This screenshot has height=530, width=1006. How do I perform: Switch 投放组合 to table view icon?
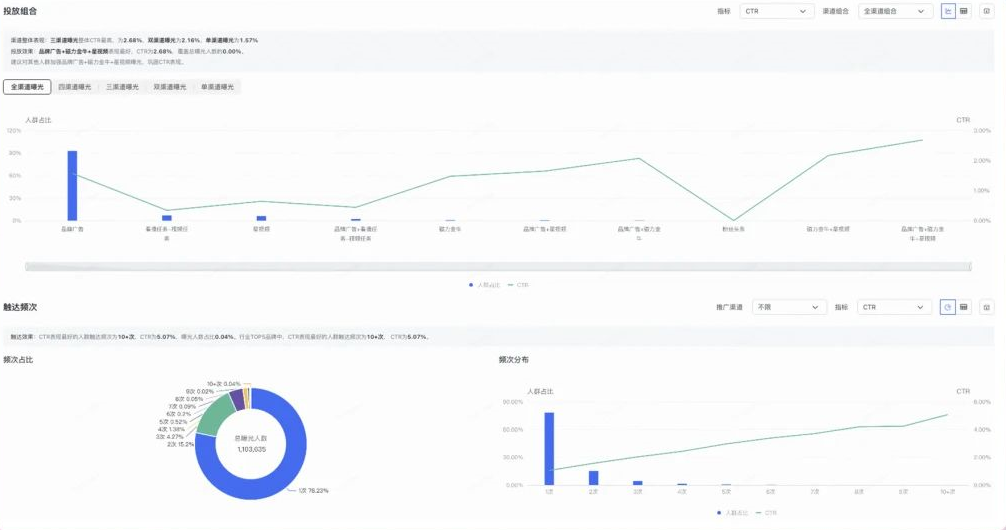pyautogui.click(x=964, y=11)
